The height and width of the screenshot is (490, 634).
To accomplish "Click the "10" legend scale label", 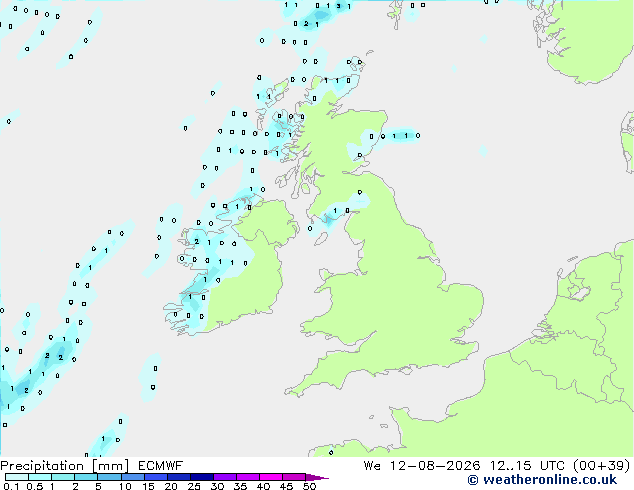I will [125, 486].
